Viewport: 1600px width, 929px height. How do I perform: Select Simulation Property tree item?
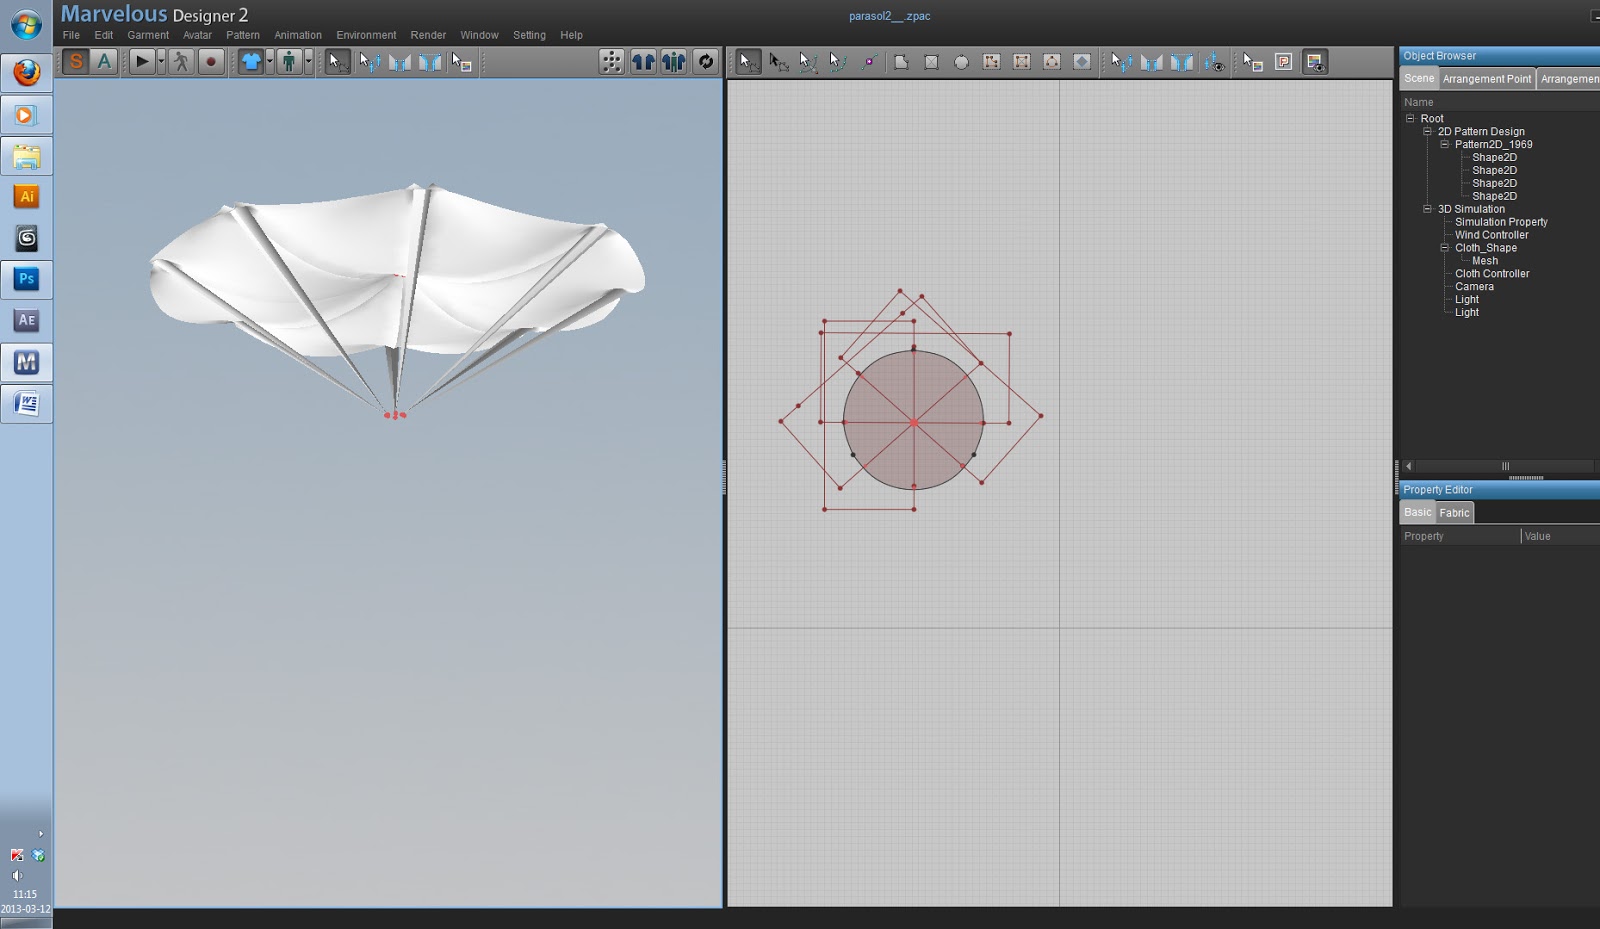[x=1501, y=222]
